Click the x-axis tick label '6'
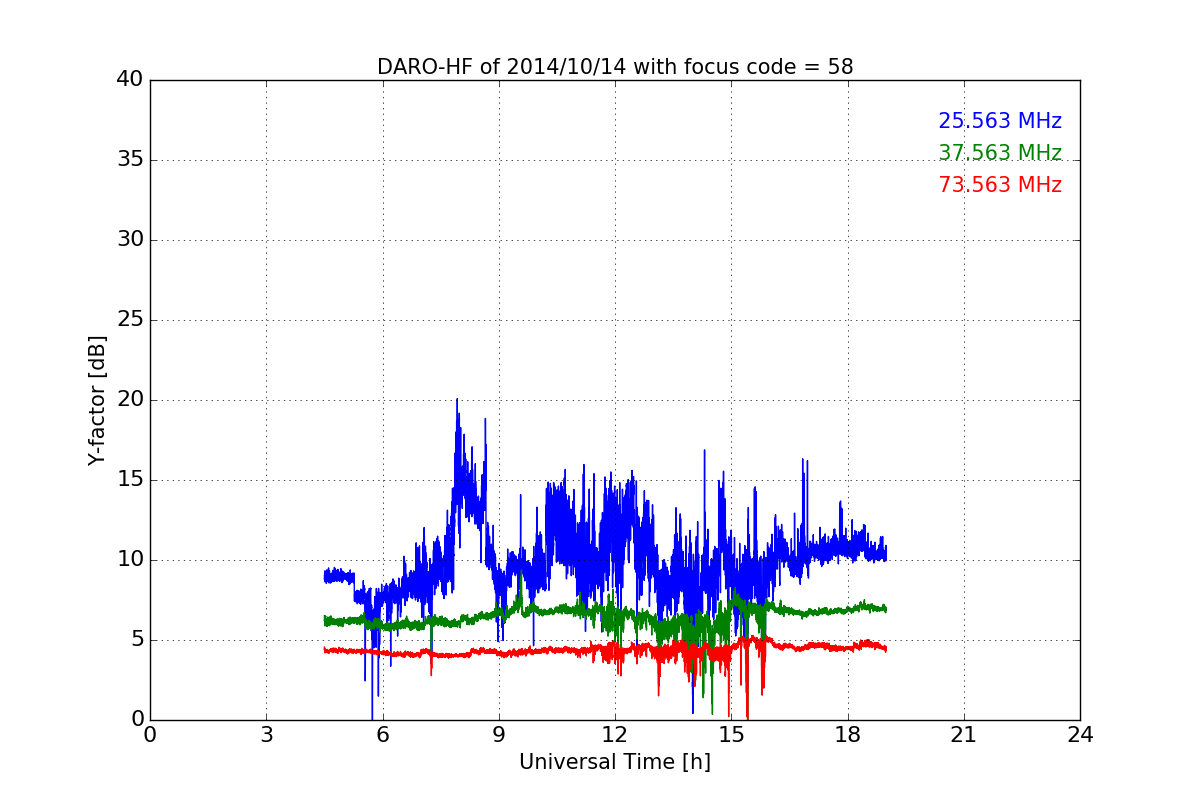1200x800 pixels. click(382, 734)
